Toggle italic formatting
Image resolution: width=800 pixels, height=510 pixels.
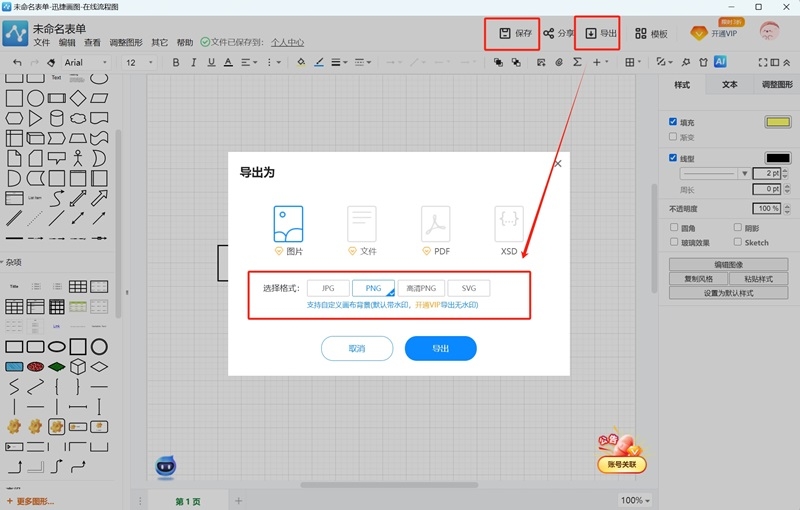tap(193, 62)
